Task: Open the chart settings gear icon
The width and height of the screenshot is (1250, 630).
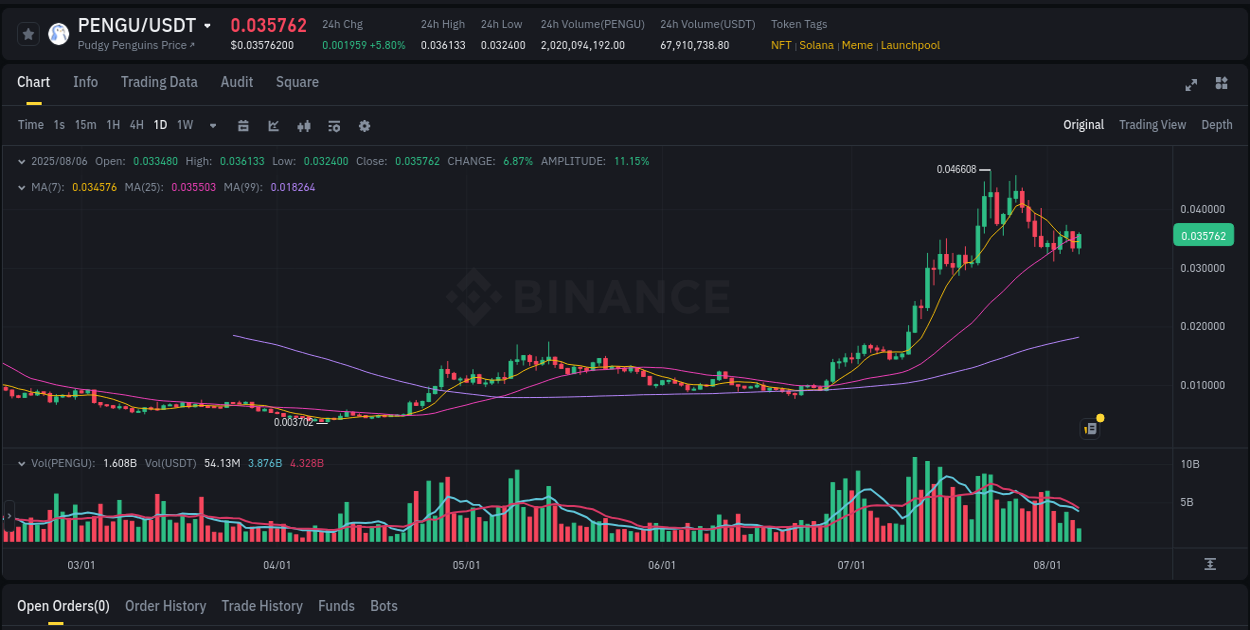Action: pos(364,126)
